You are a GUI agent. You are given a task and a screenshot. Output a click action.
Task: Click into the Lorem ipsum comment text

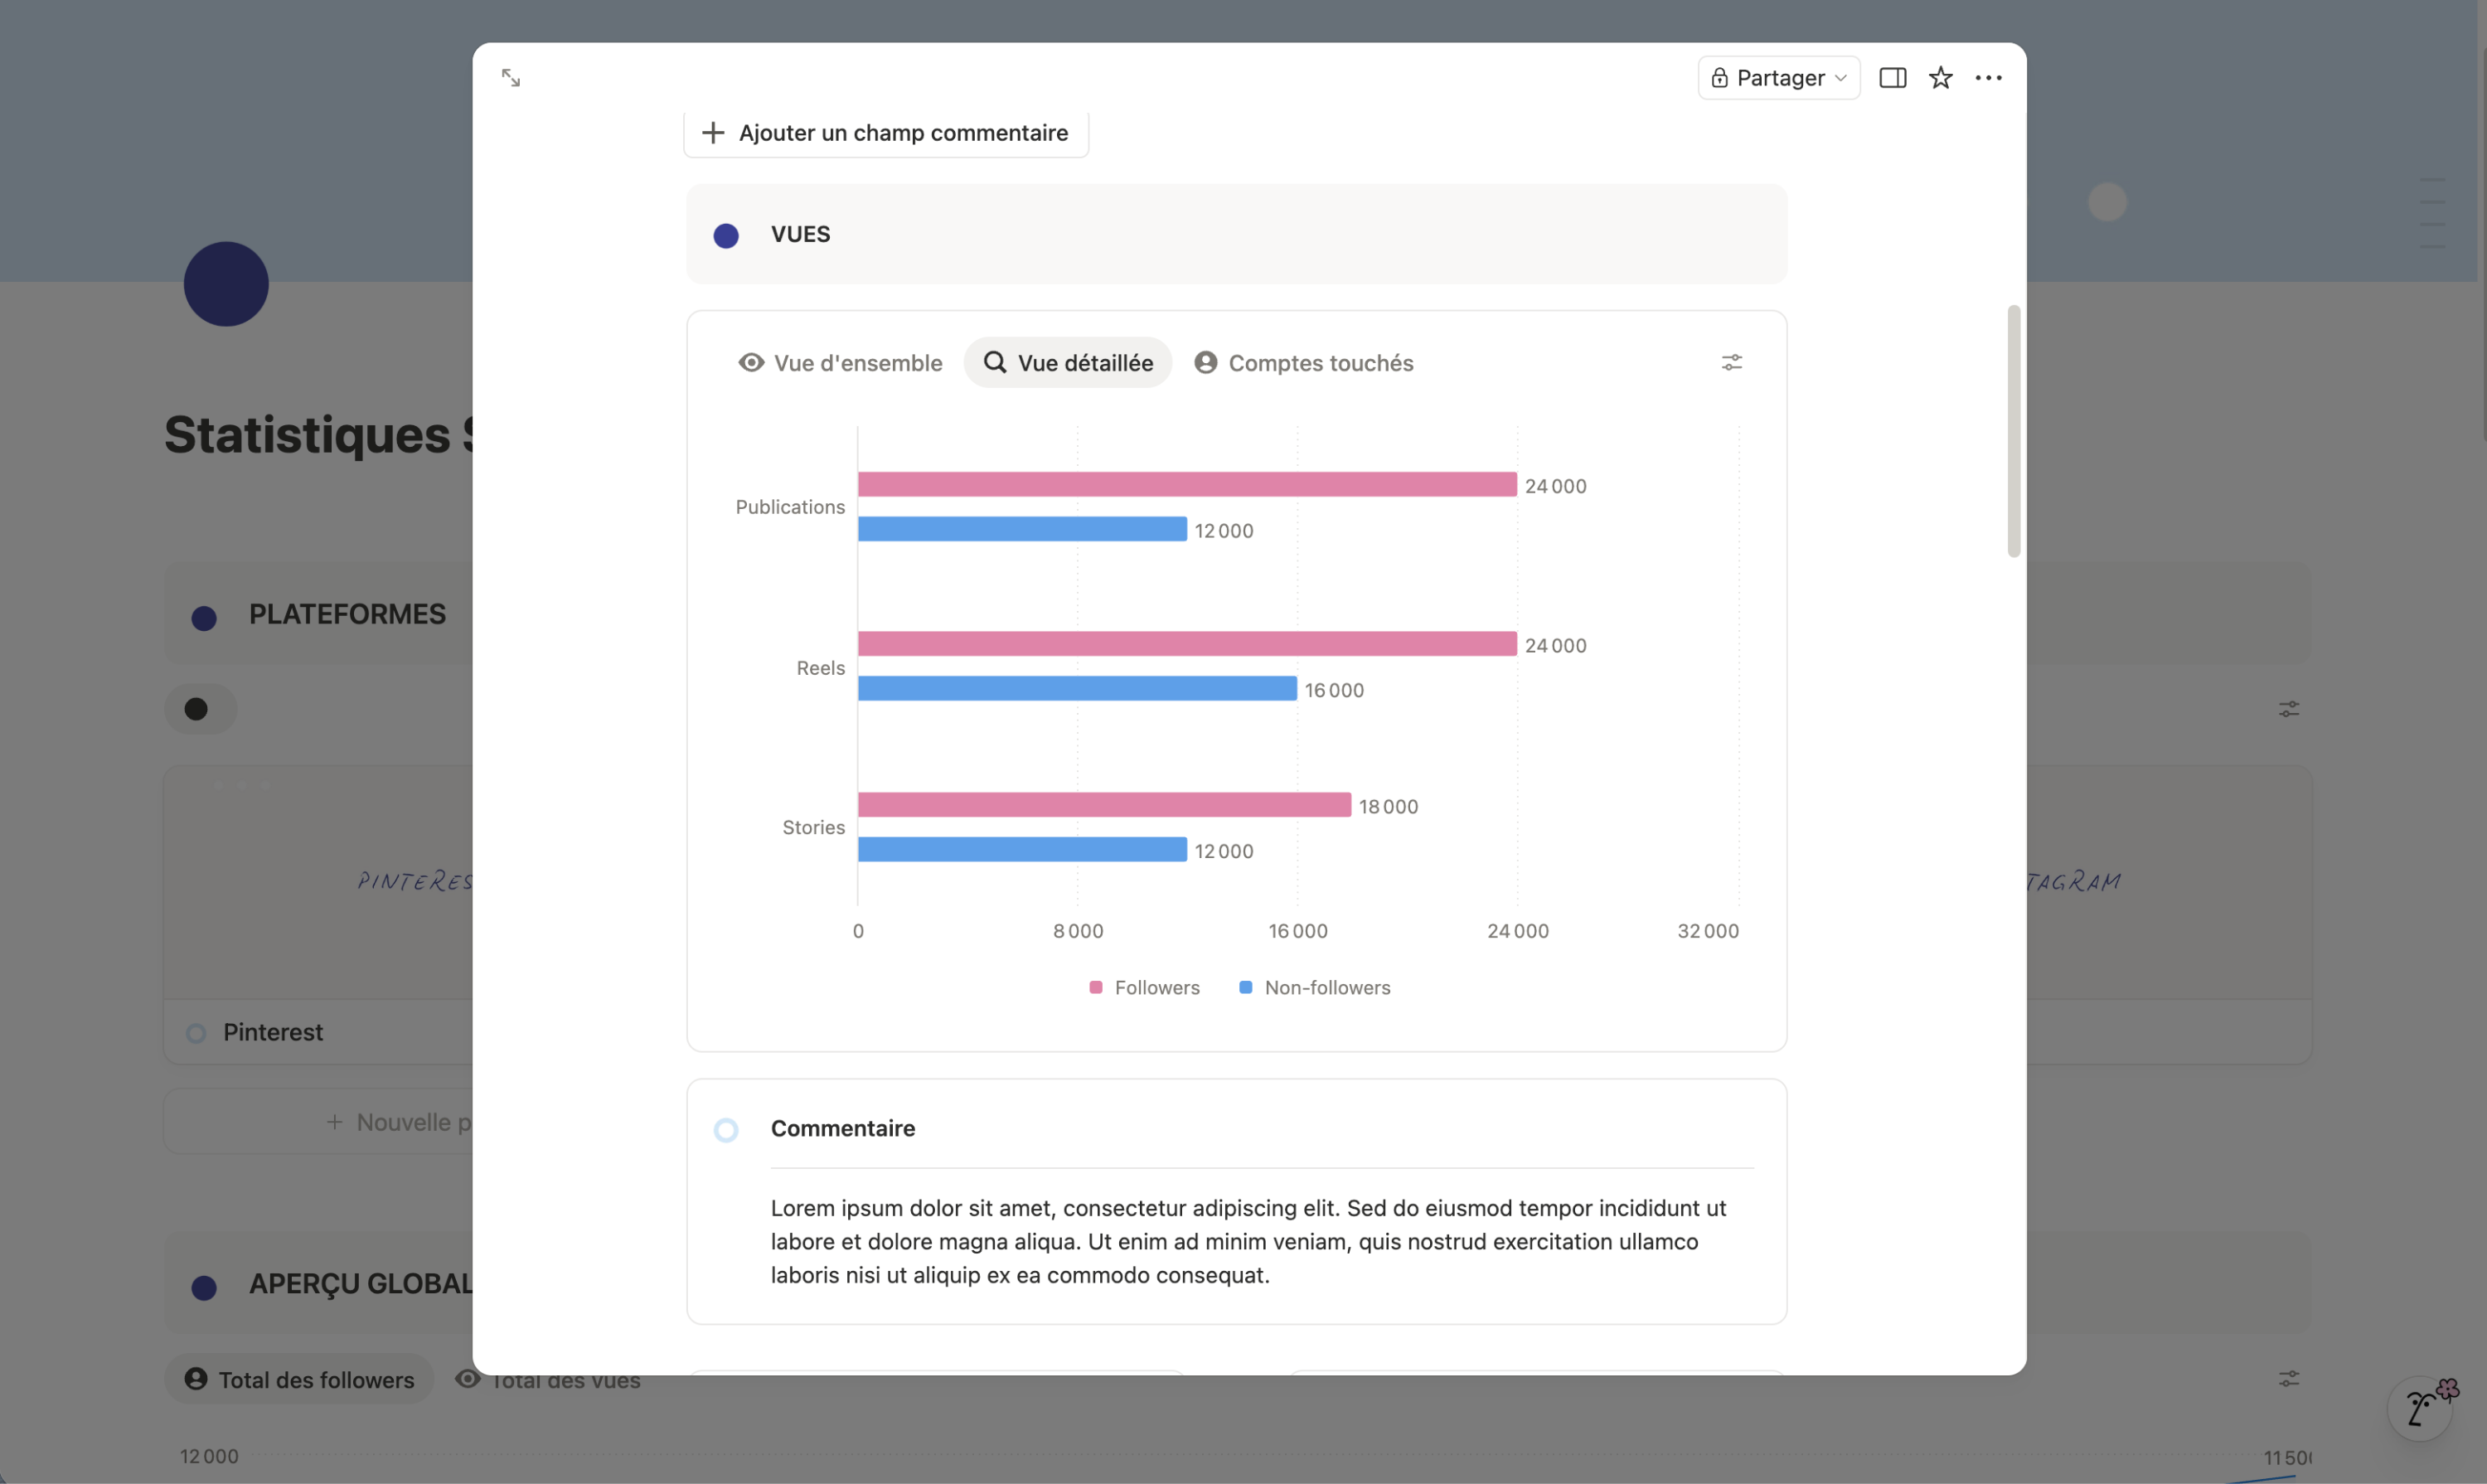tap(1248, 1242)
